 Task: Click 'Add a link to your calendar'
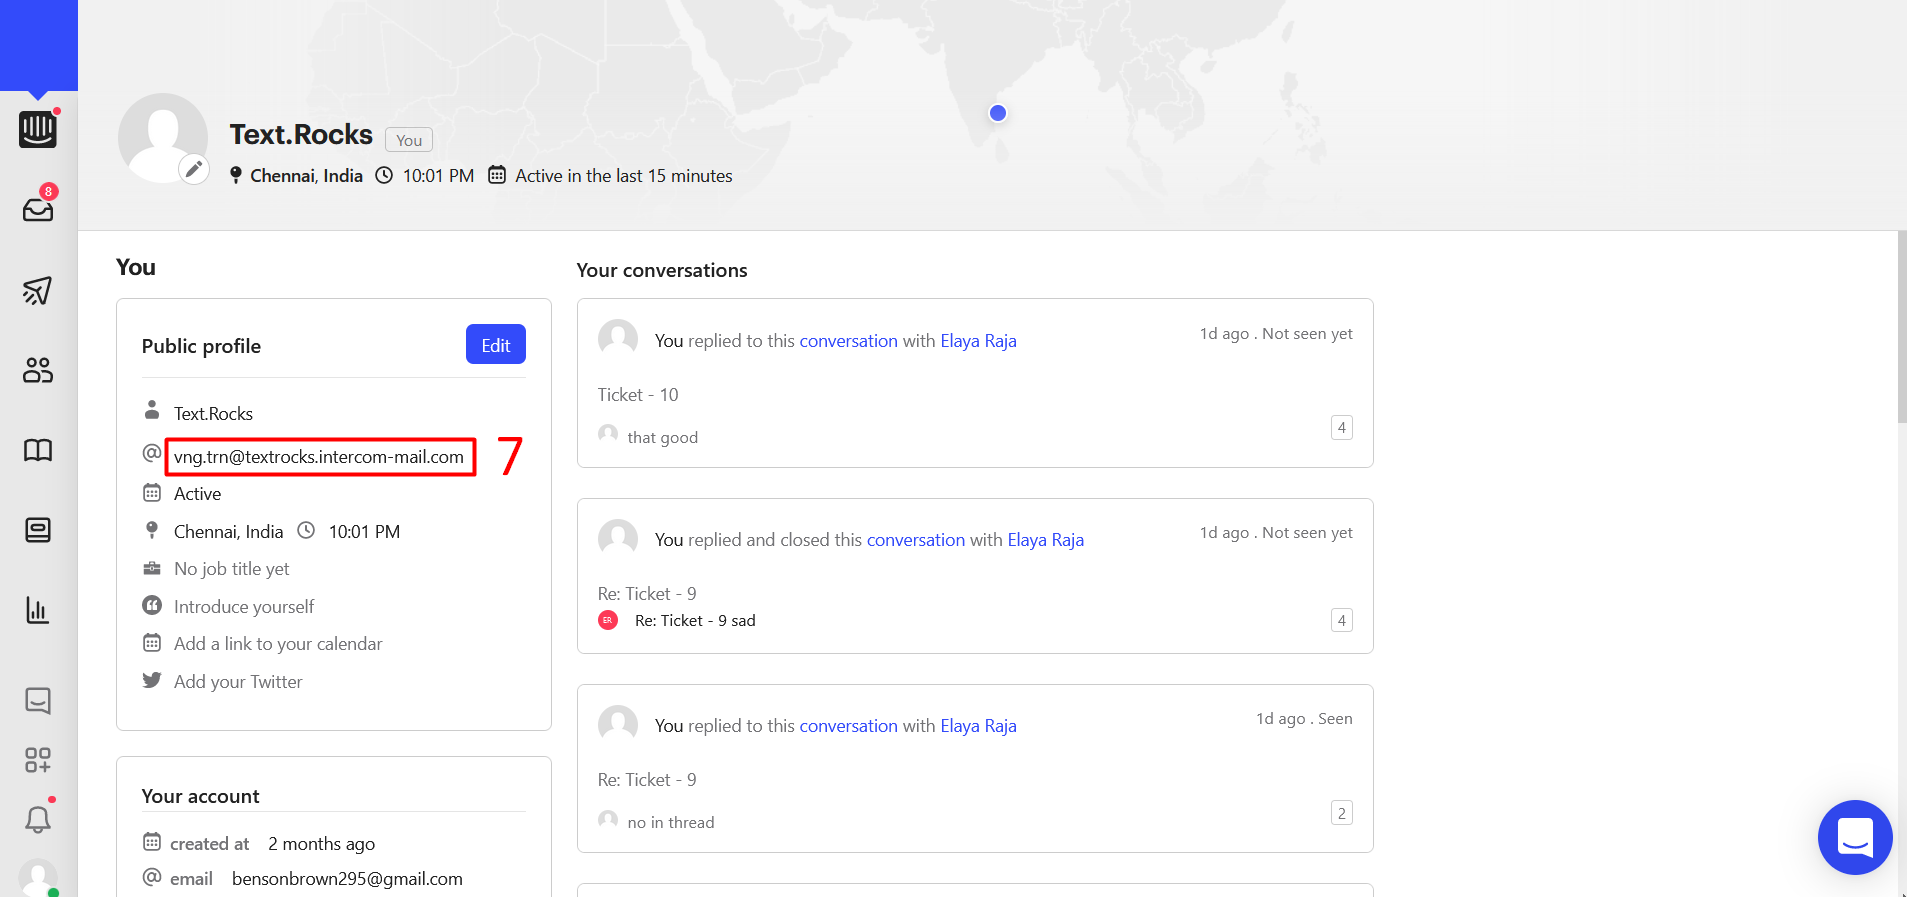pos(278,644)
